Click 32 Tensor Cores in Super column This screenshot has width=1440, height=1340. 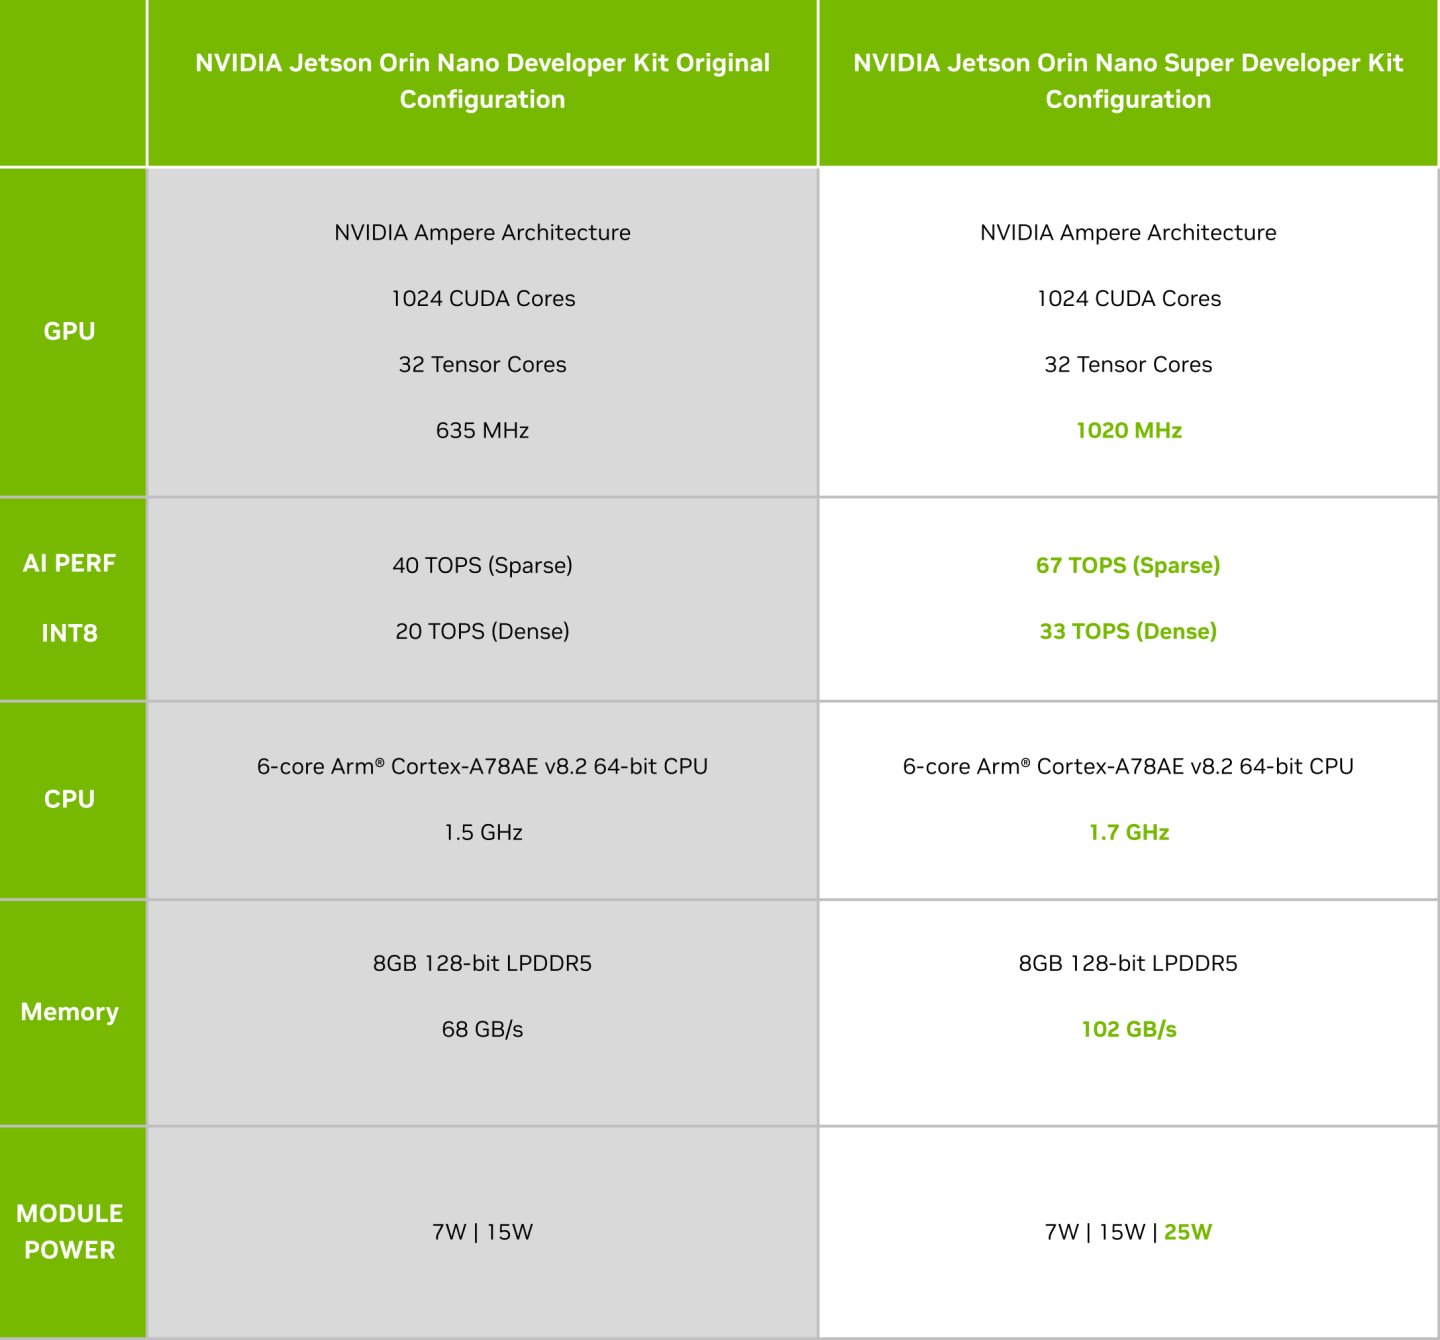pos(1128,364)
